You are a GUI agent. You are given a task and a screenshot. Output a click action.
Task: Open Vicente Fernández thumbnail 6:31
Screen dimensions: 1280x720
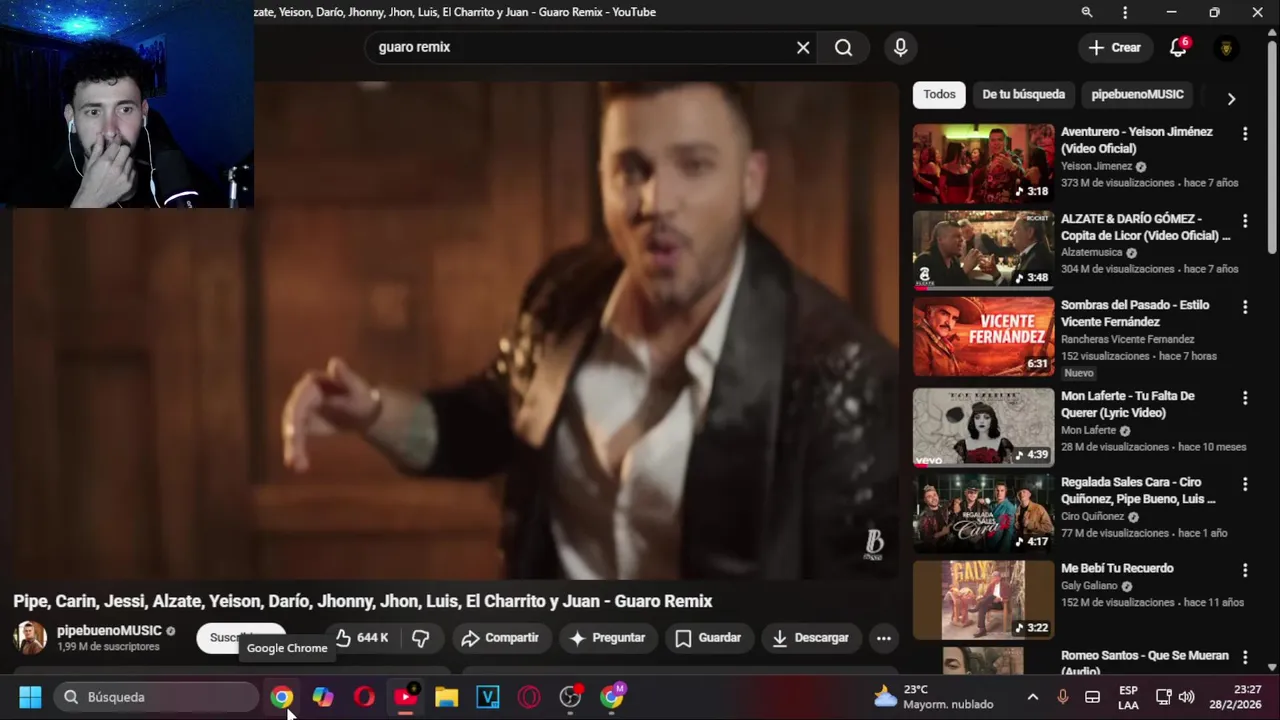pyautogui.click(x=983, y=337)
